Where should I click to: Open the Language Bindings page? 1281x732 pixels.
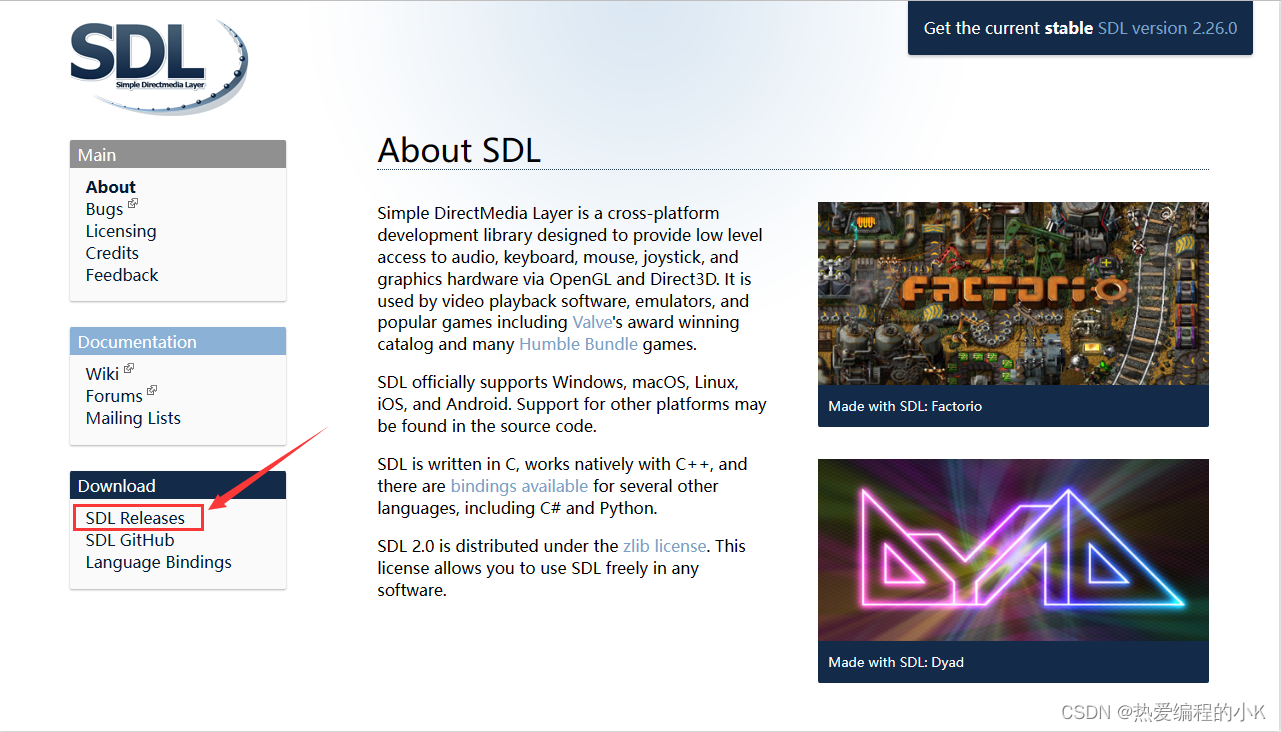pyautogui.click(x=158, y=562)
